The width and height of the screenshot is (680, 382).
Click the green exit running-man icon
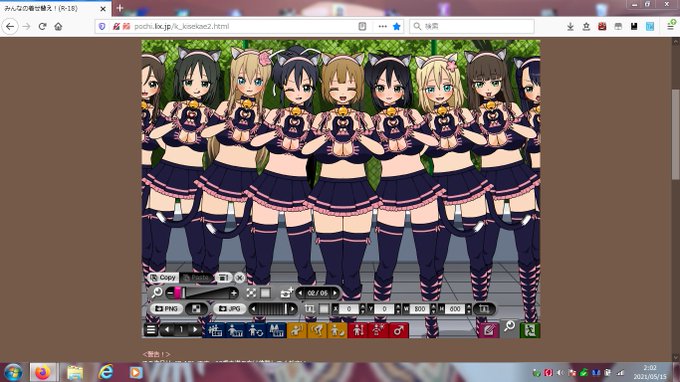pos(530,330)
